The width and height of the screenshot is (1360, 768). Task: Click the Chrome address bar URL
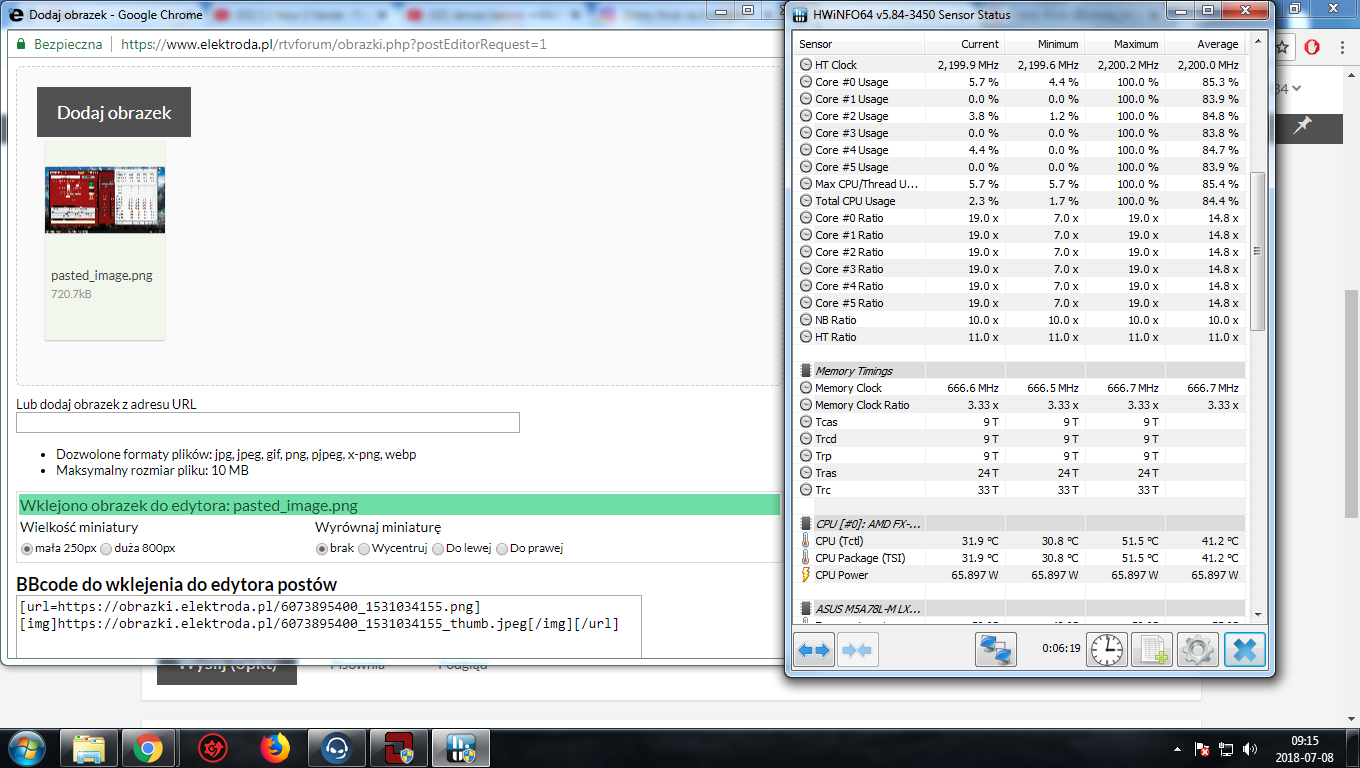(334, 44)
